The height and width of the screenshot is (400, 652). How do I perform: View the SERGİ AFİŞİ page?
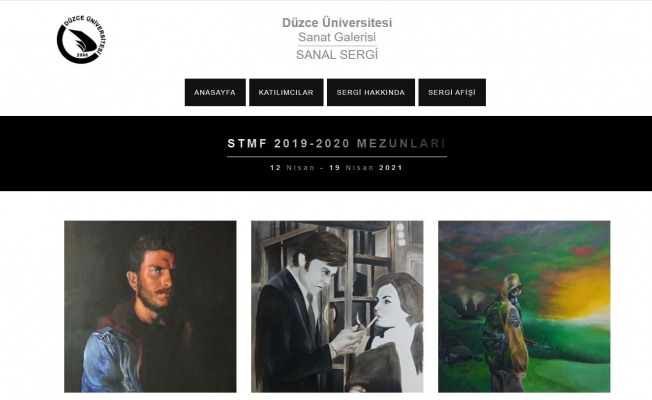(x=452, y=92)
